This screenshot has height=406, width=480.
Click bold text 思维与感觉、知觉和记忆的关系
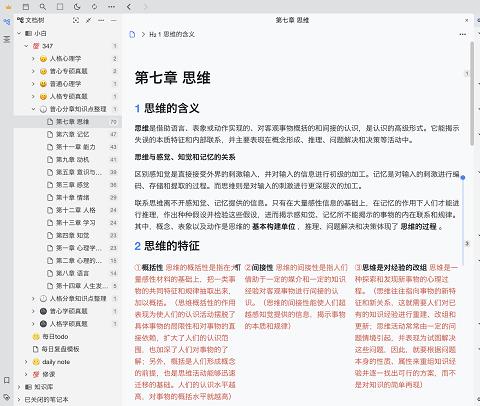[x=185, y=157]
